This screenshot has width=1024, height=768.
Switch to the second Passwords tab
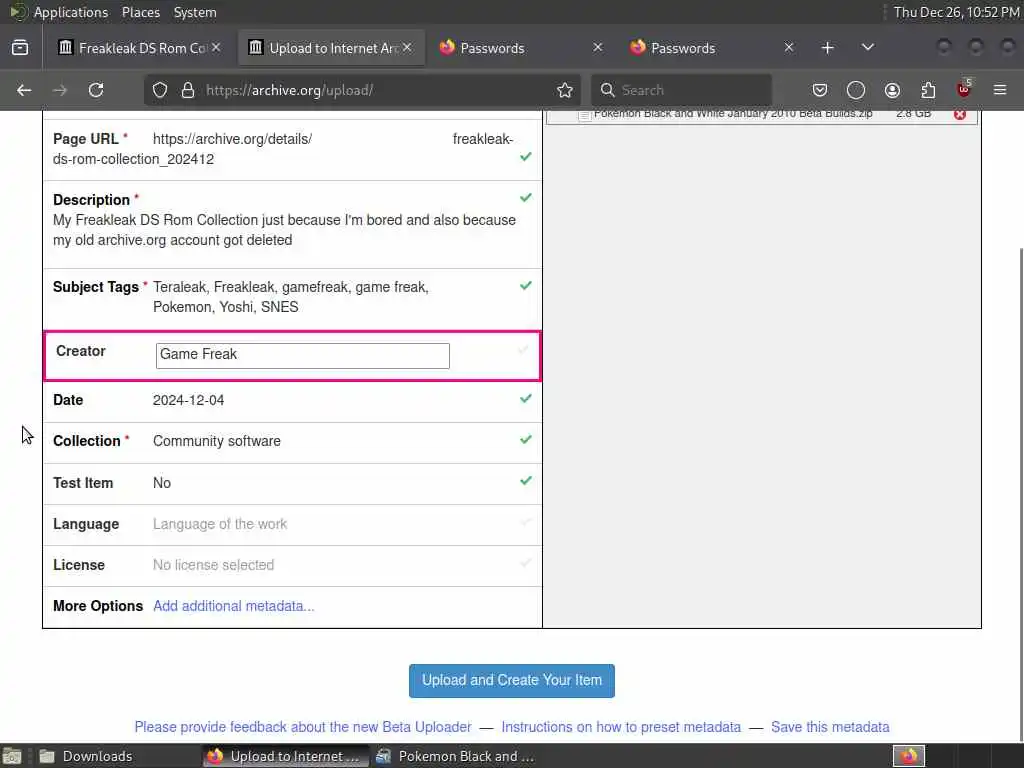[x=711, y=48]
